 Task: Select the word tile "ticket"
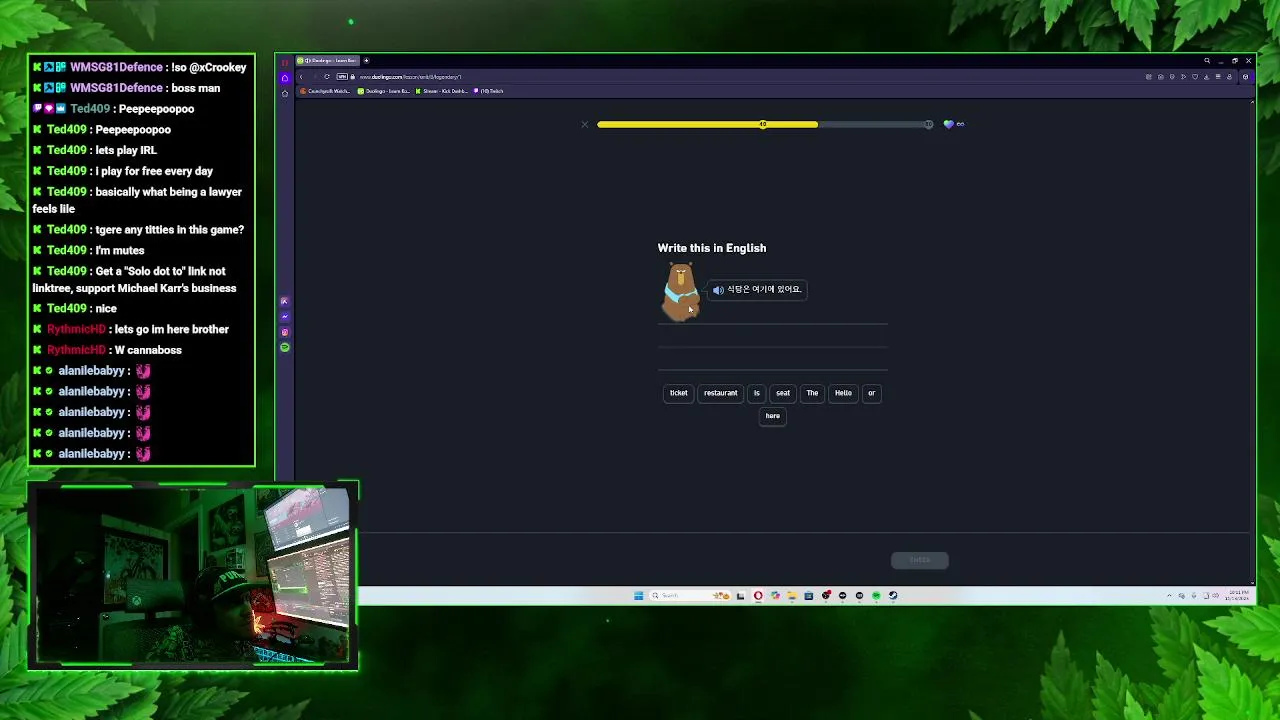click(679, 393)
